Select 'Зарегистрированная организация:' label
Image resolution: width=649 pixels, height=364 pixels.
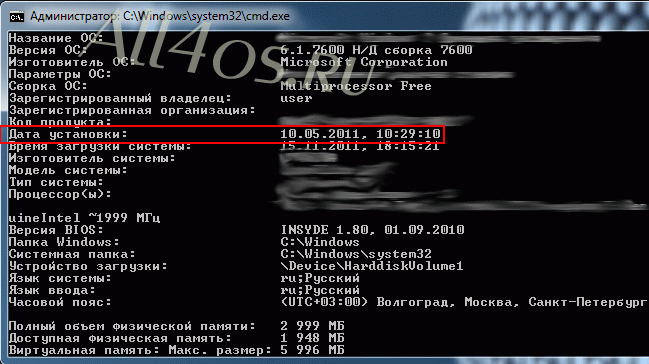pos(132,110)
